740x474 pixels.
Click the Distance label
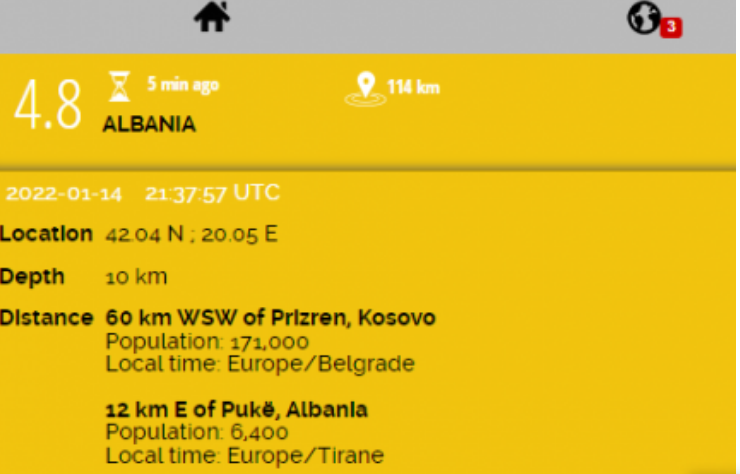(x=46, y=318)
